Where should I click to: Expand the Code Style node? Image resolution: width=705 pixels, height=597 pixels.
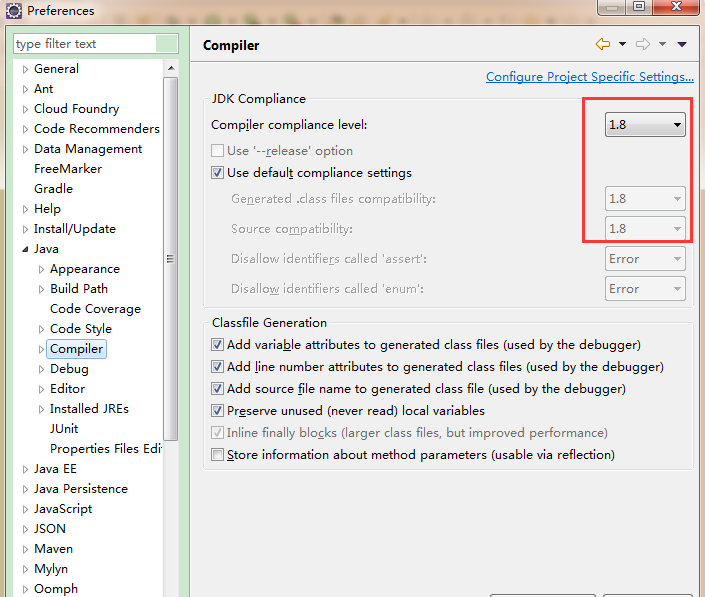pos(41,329)
